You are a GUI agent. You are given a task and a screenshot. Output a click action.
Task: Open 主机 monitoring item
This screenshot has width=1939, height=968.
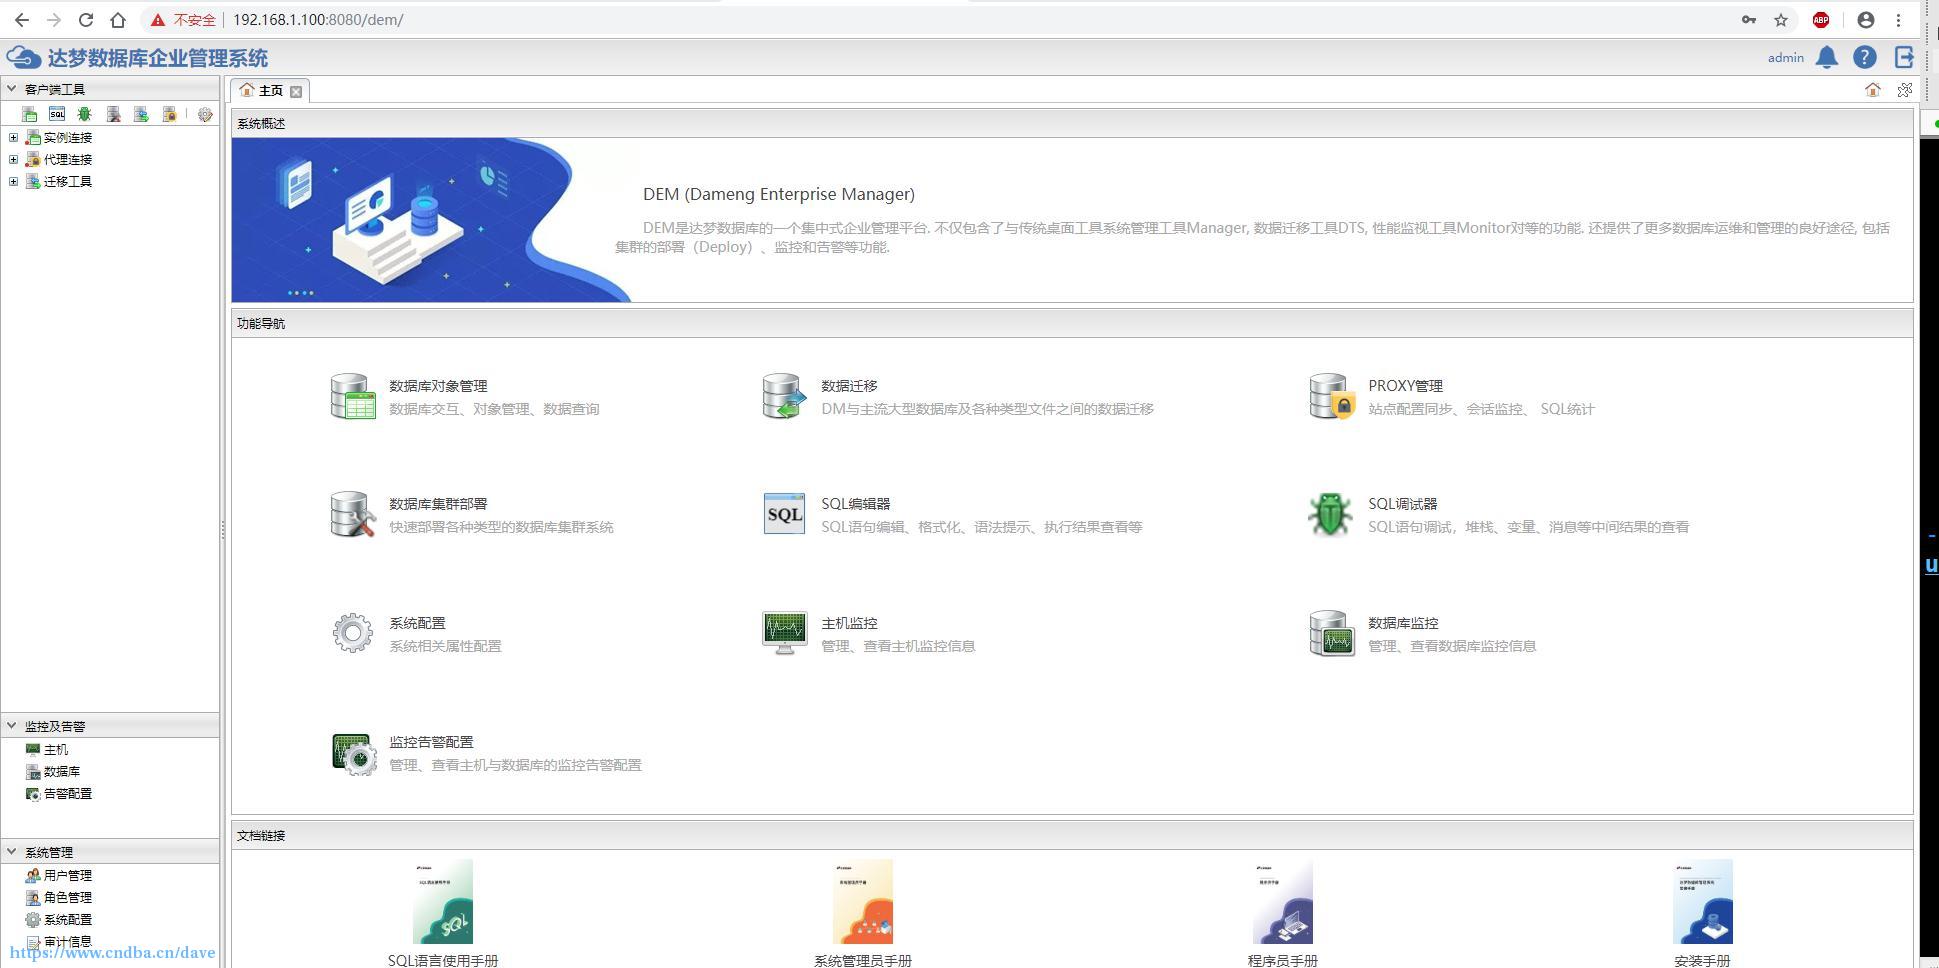click(x=55, y=750)
